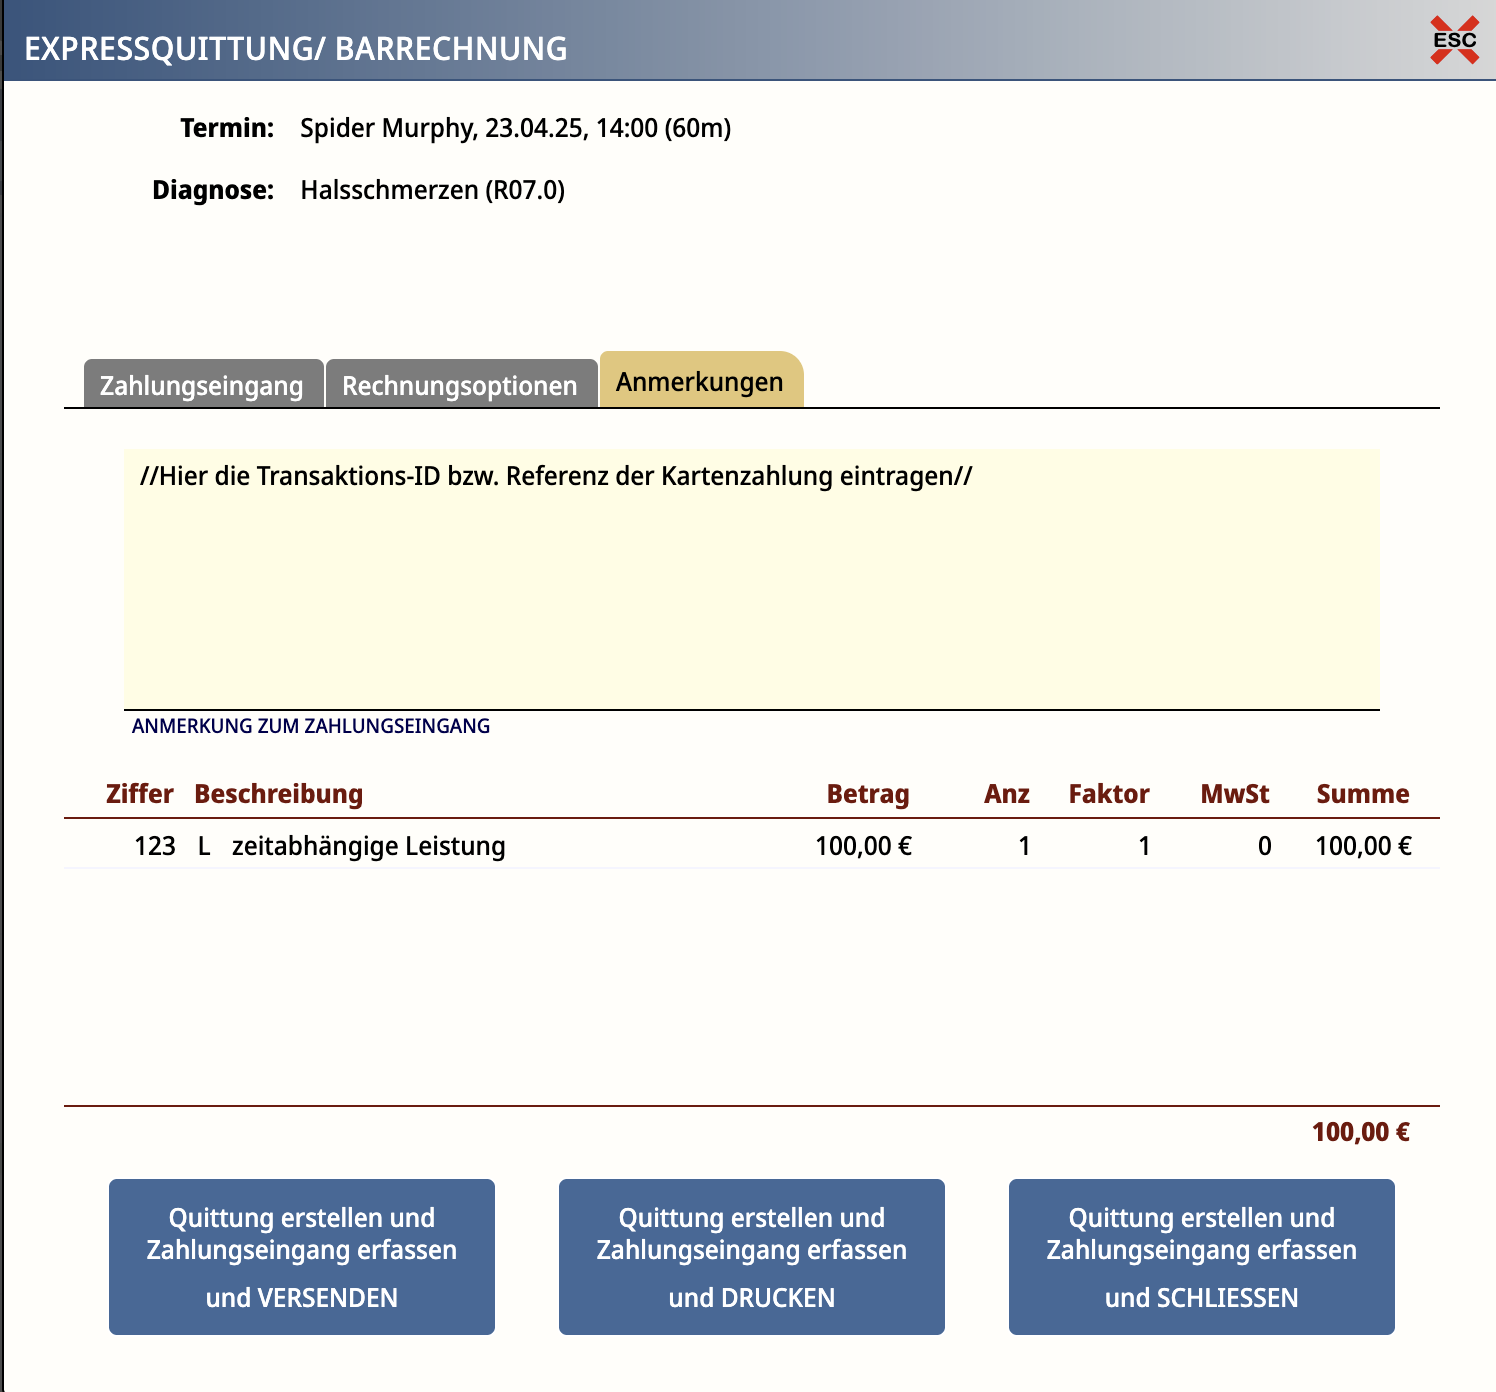
Task: Open the Rechnungsoptionen tab
Action: (x=461, y=385)
